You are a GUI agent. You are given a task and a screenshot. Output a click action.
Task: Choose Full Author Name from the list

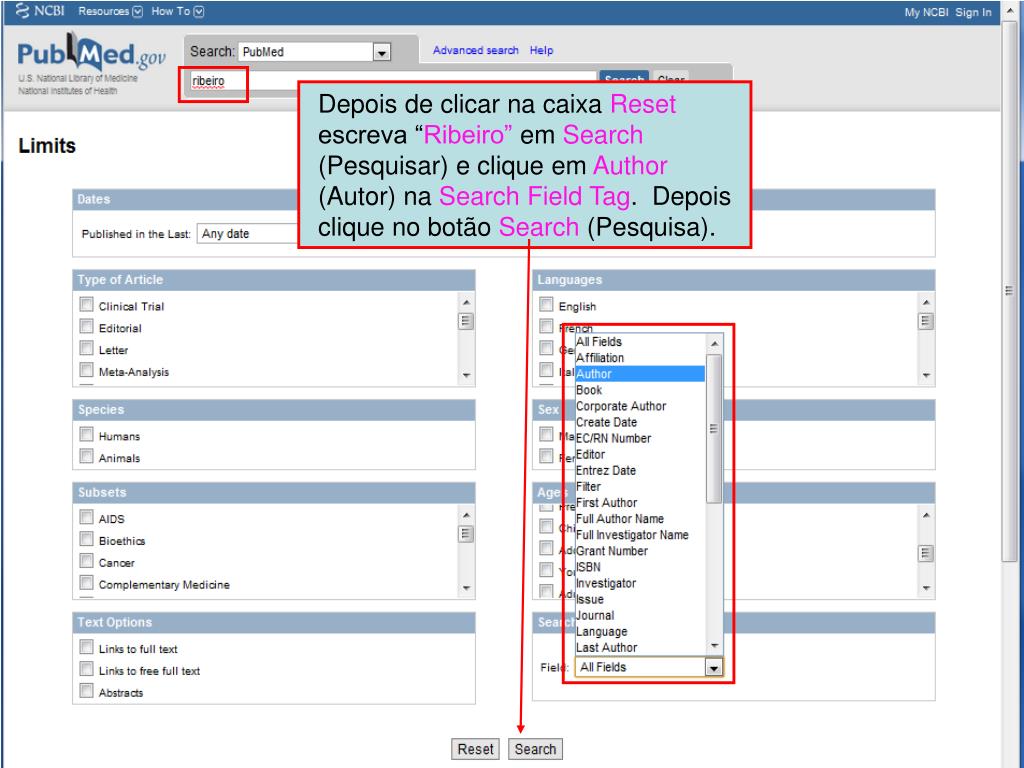(639, 519)
